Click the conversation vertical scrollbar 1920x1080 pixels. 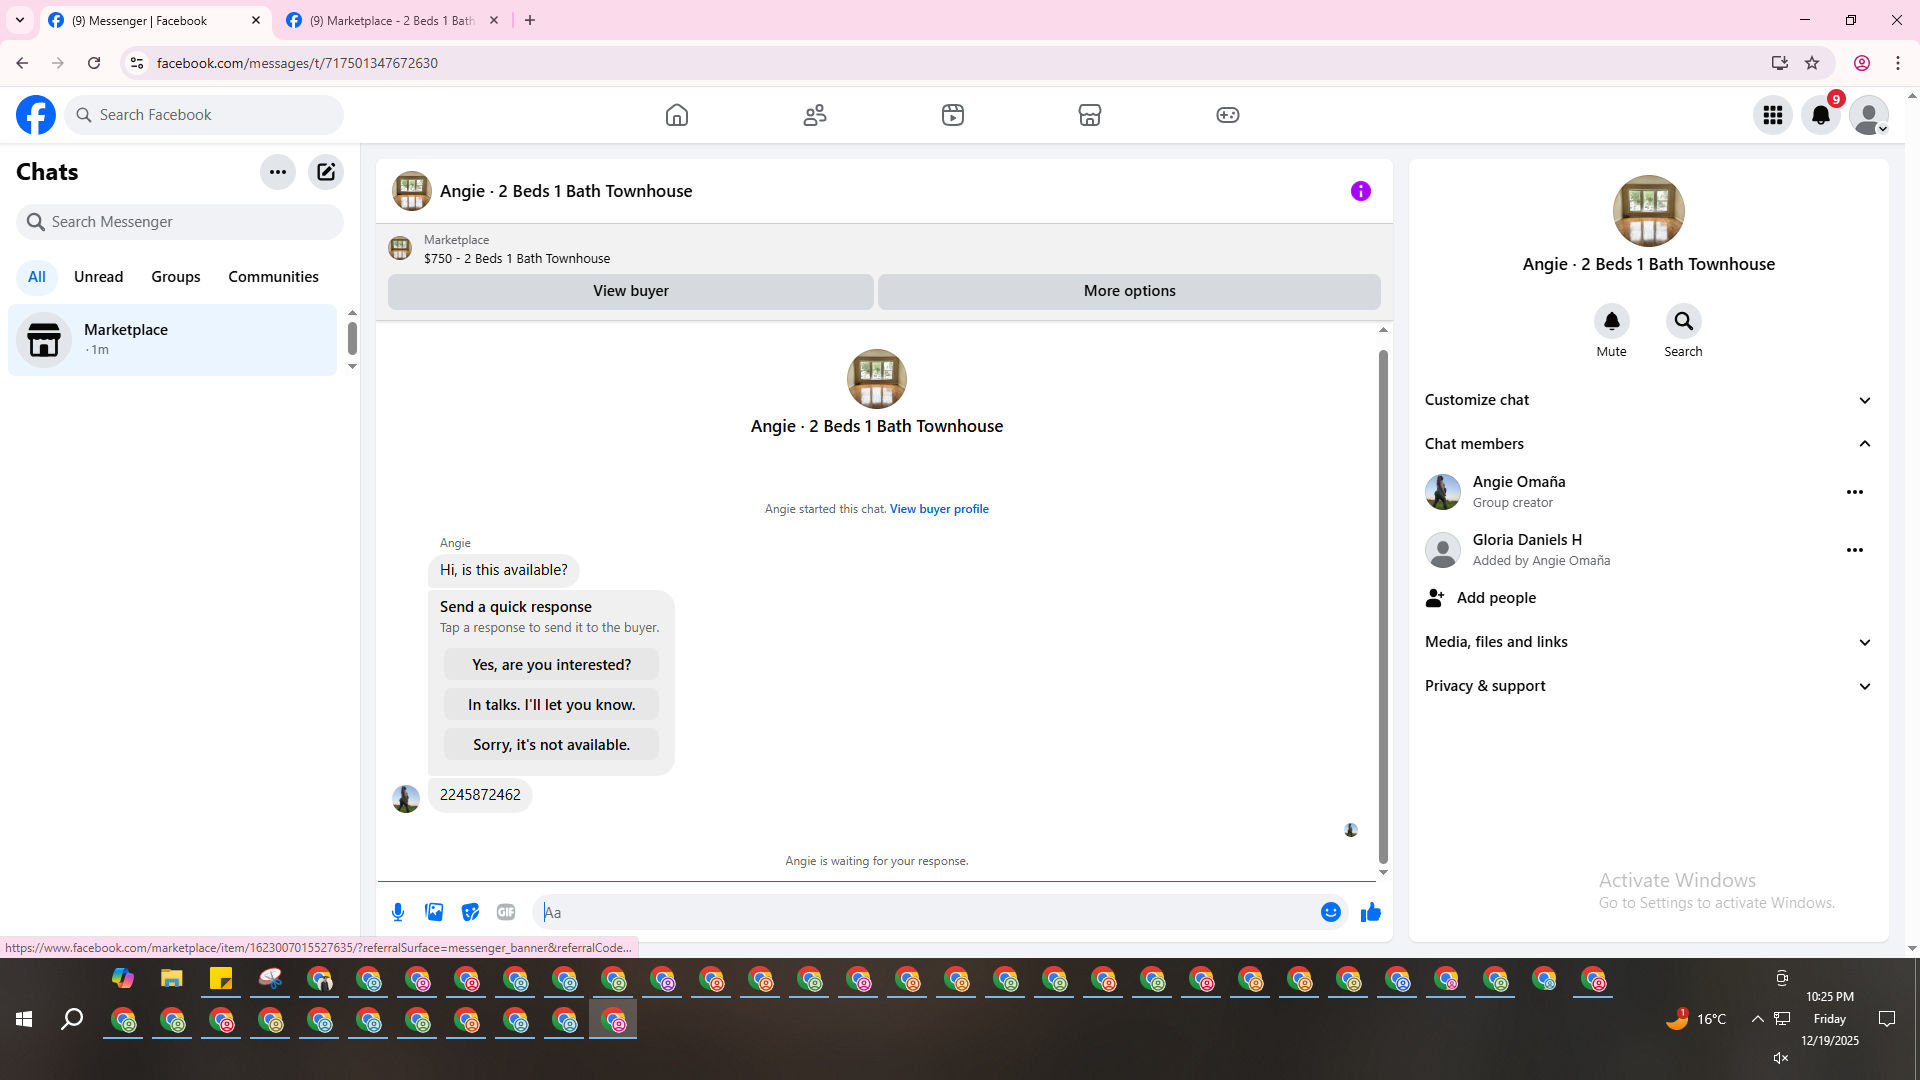(x=1383, y=606)
